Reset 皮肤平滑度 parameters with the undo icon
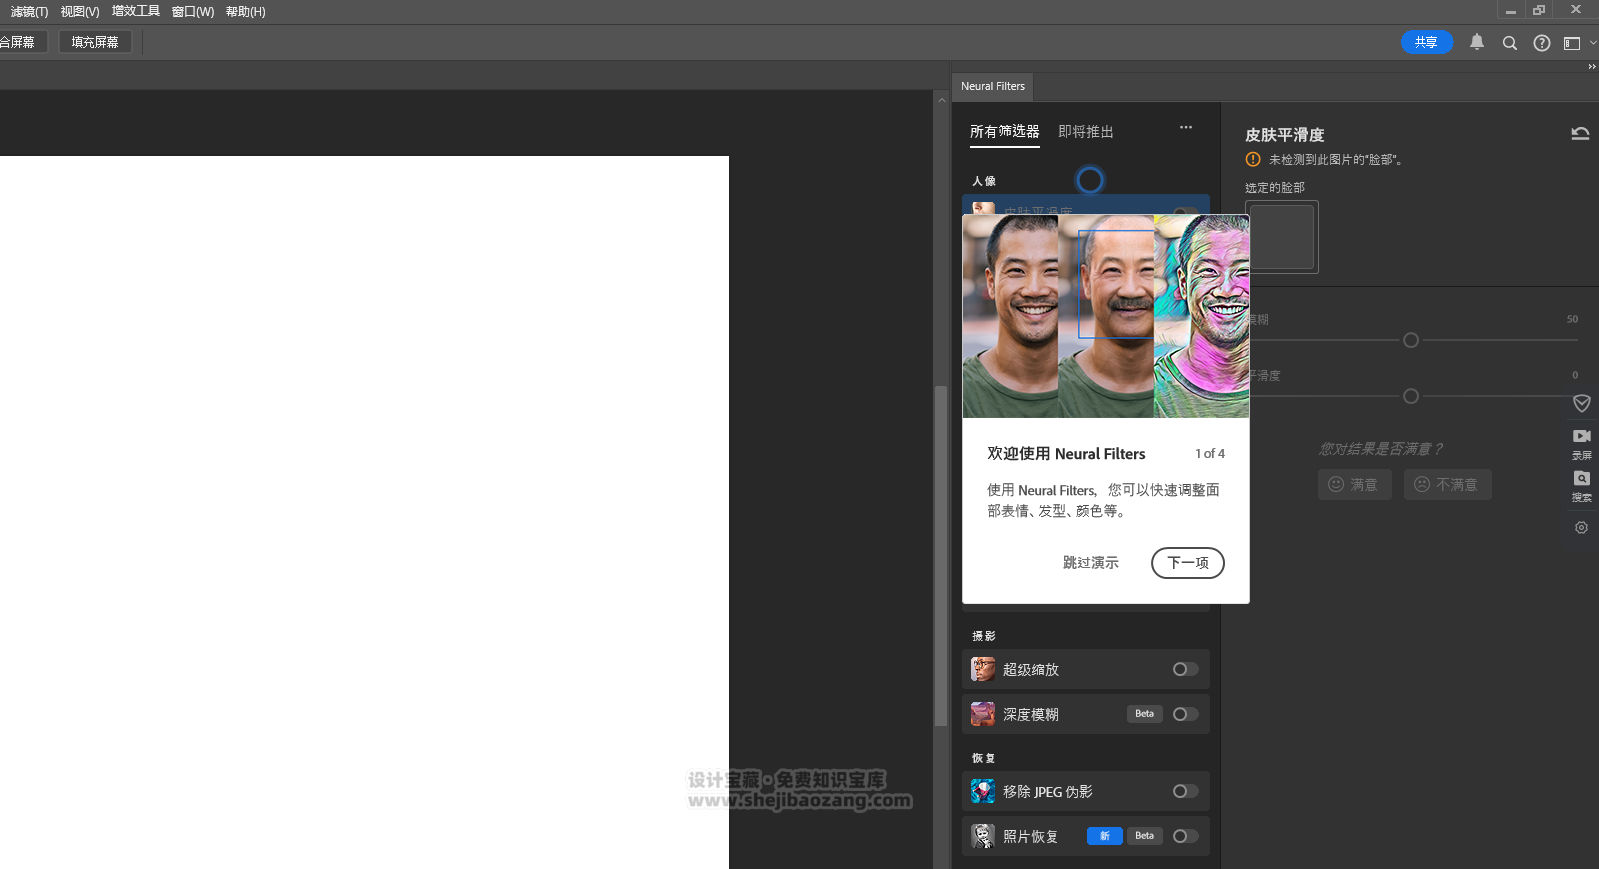The image size is (1599, 869). tap(1580, 133)
